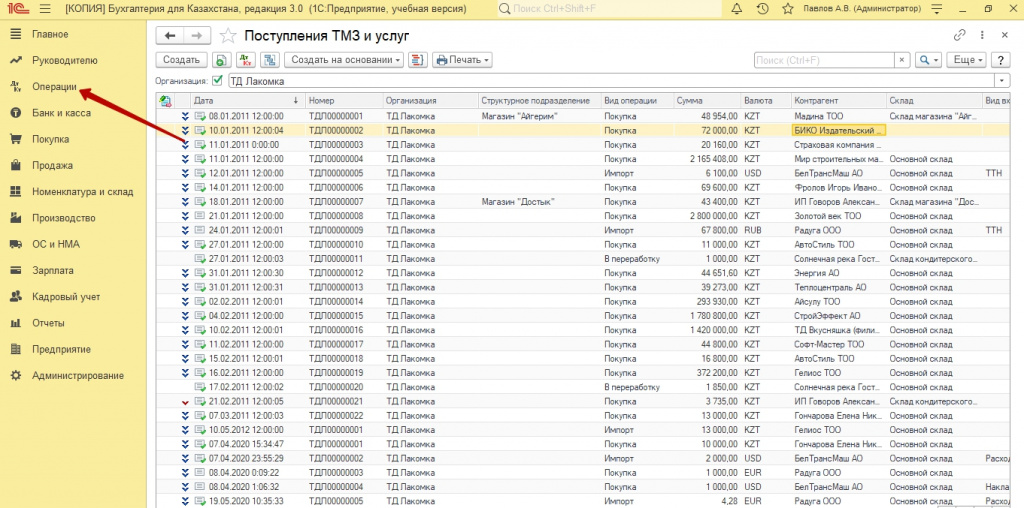Click the Покупка cart icon
Viewport: 1024px width, 508px height.
click(16, 139)
